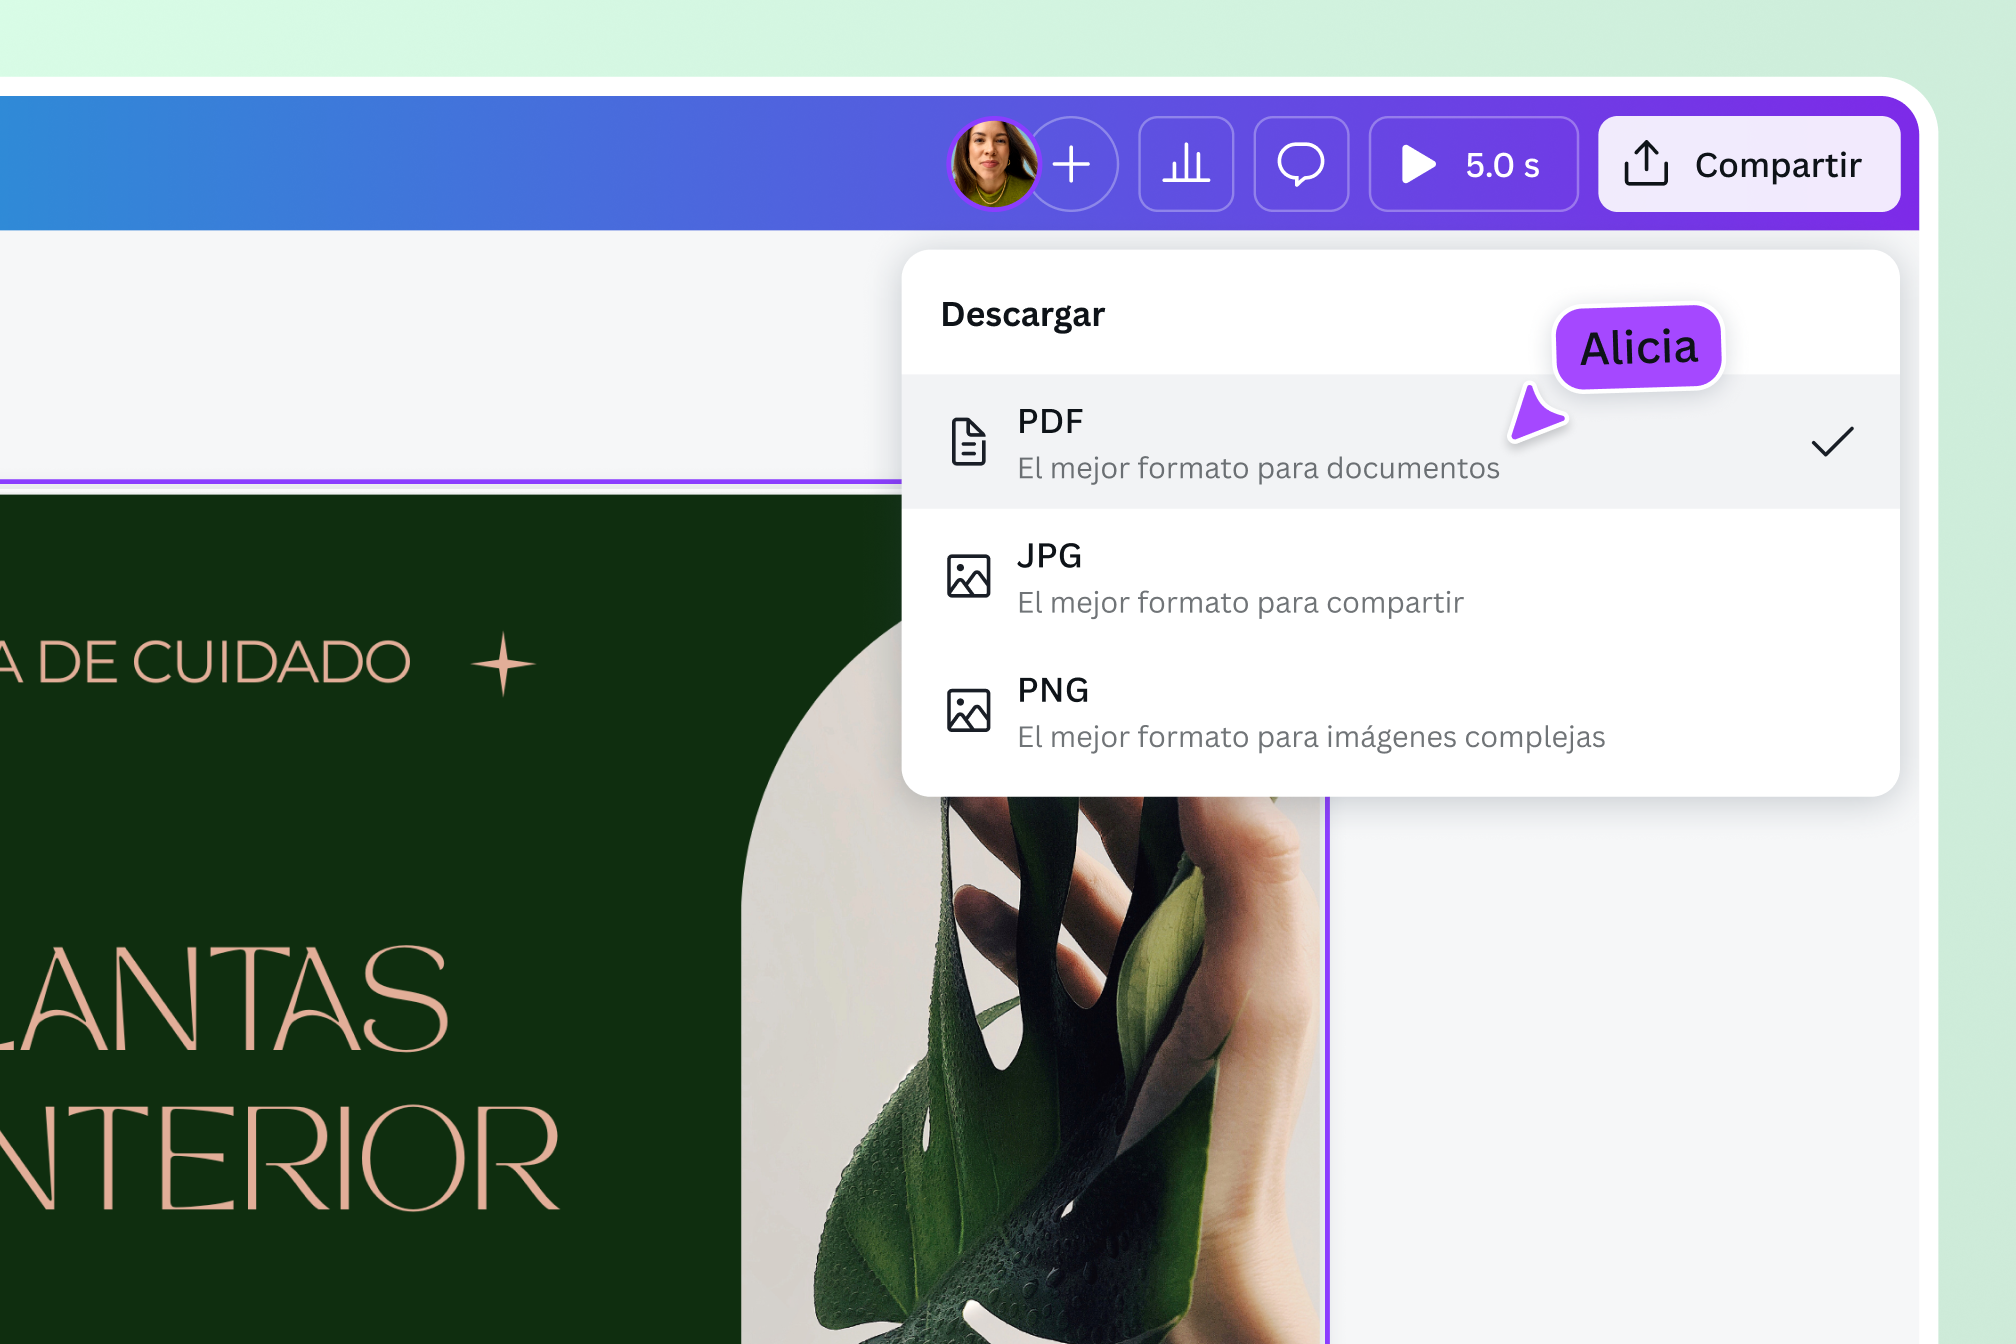This screenshot has width=2016, height=1344.
Task: Open the user profile avatar
Action: [993, 164]
